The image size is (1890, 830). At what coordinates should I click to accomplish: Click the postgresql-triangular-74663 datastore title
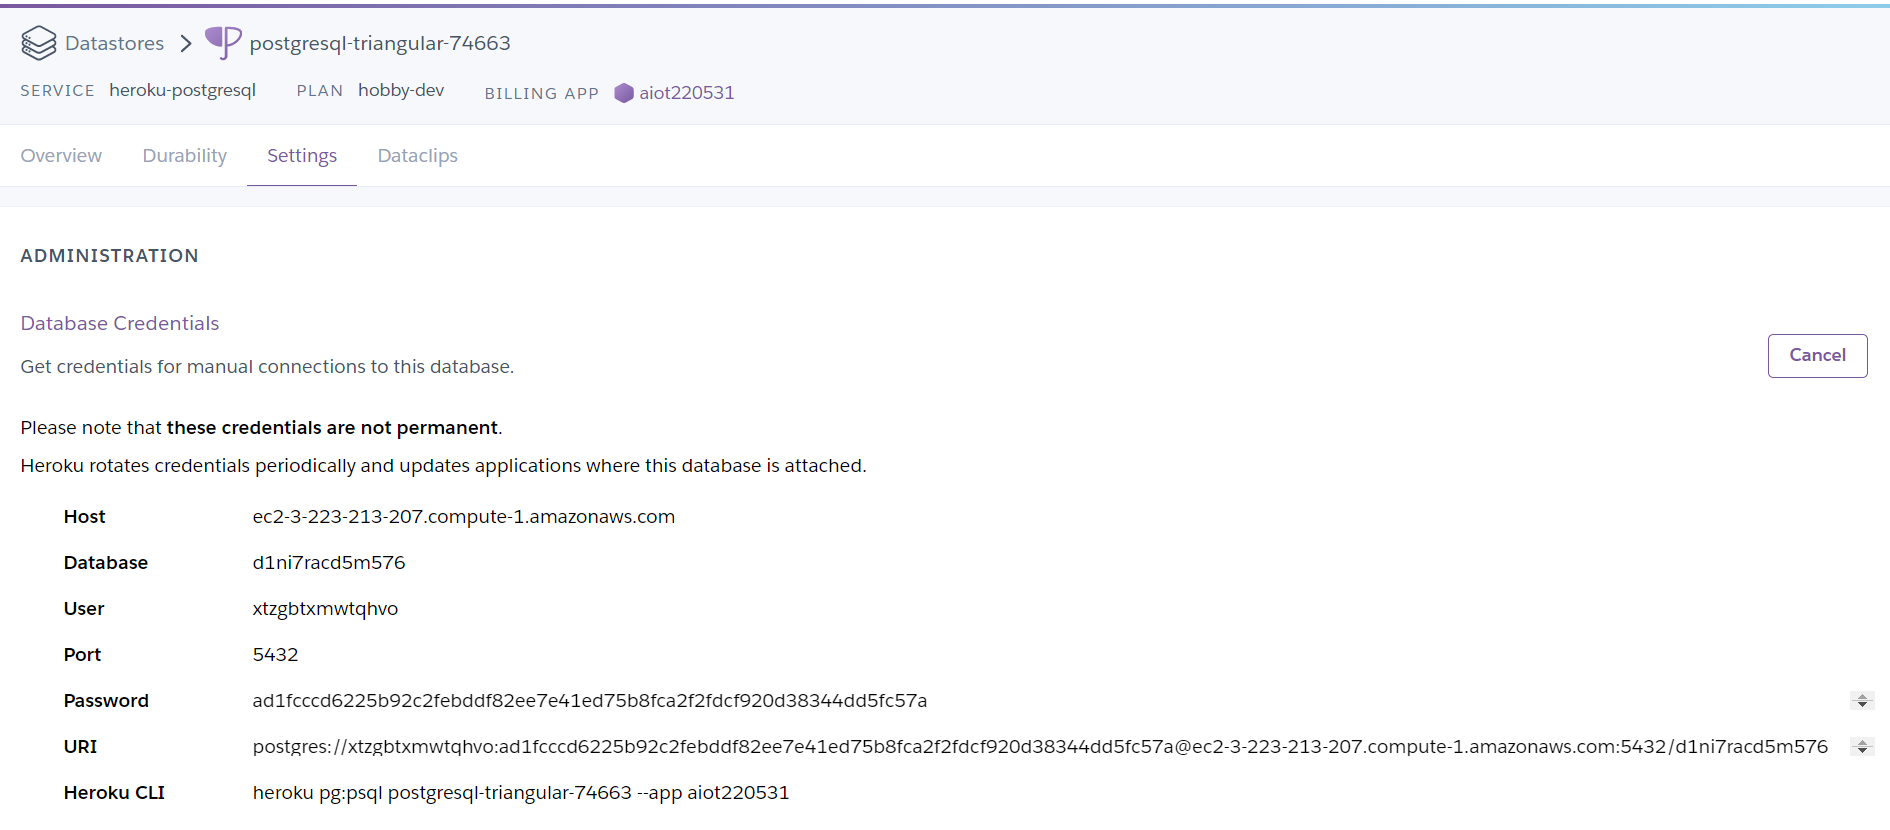[x=380, y=43]
